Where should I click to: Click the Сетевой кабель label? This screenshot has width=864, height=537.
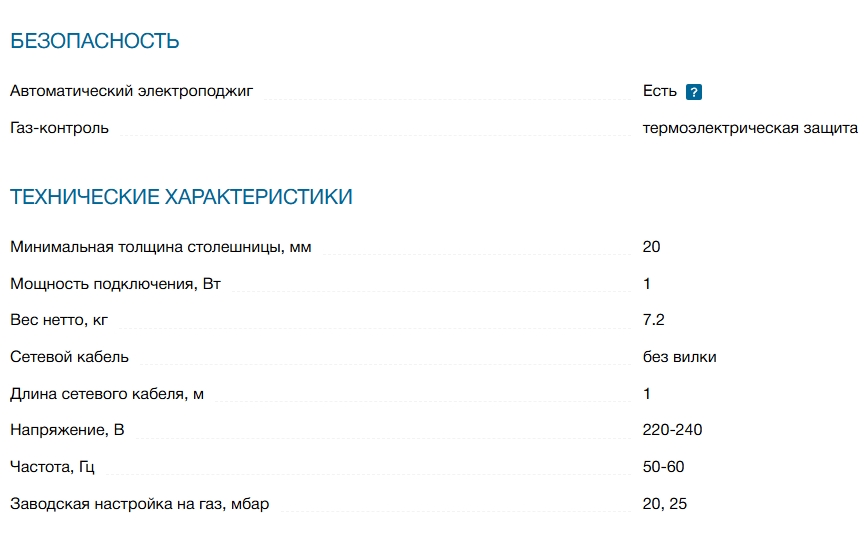tap(69, 357)
